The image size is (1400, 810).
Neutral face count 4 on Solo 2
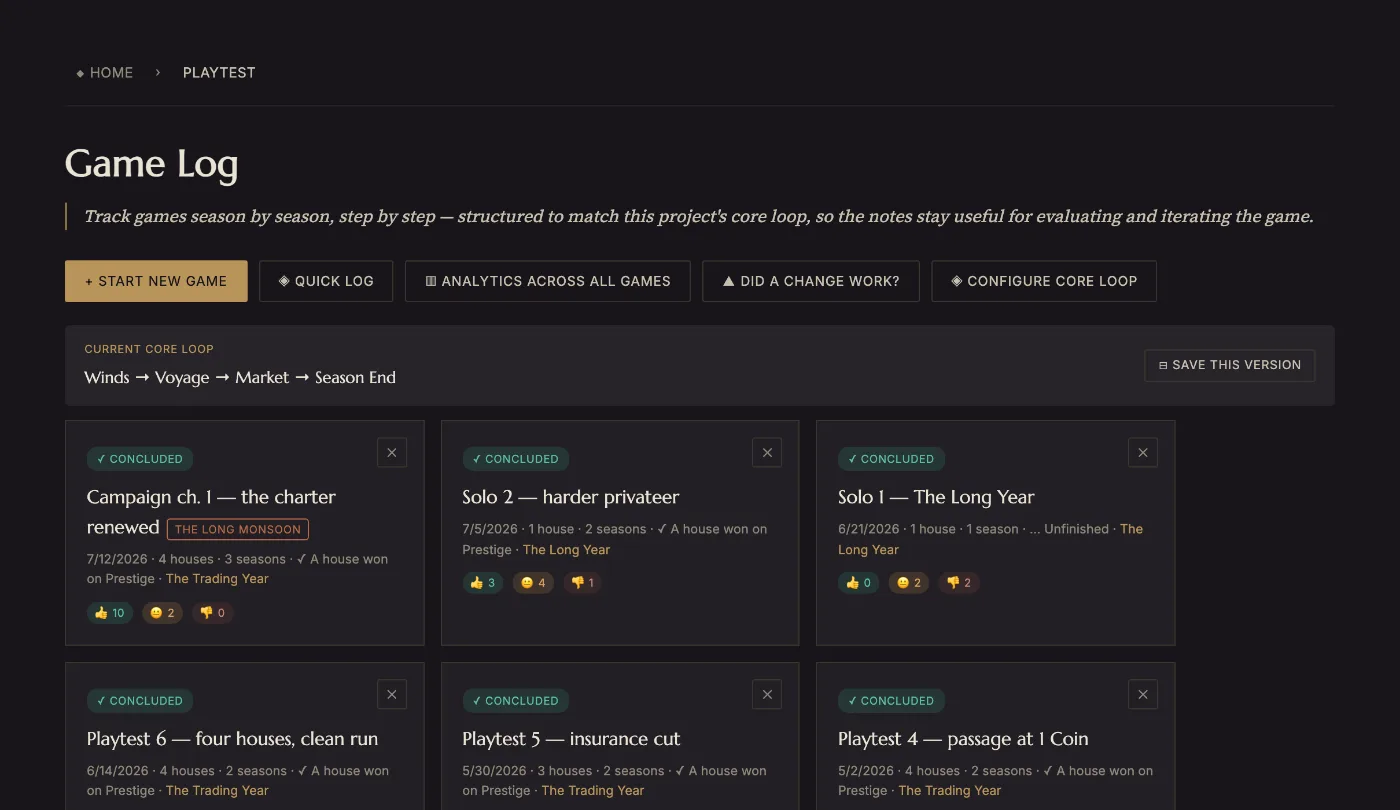[533, 583]
